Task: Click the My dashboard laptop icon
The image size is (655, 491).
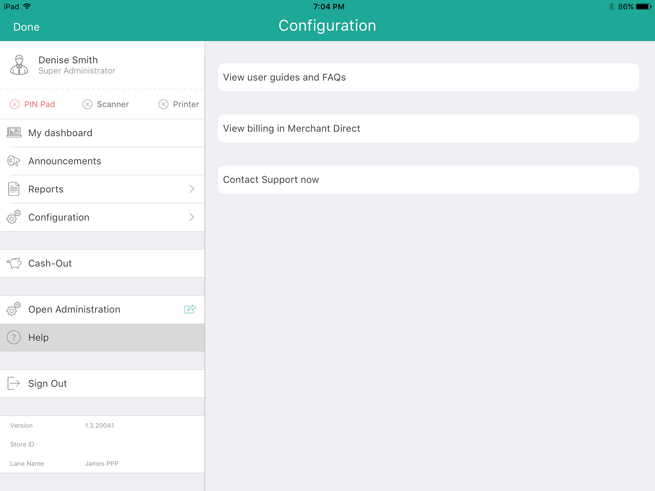Action: point(14,132)
